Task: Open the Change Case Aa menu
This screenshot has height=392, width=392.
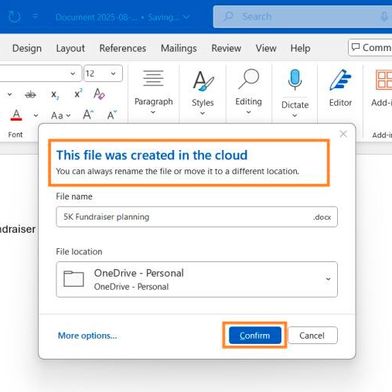Action: pyautogui.click(x=61, y=115)
